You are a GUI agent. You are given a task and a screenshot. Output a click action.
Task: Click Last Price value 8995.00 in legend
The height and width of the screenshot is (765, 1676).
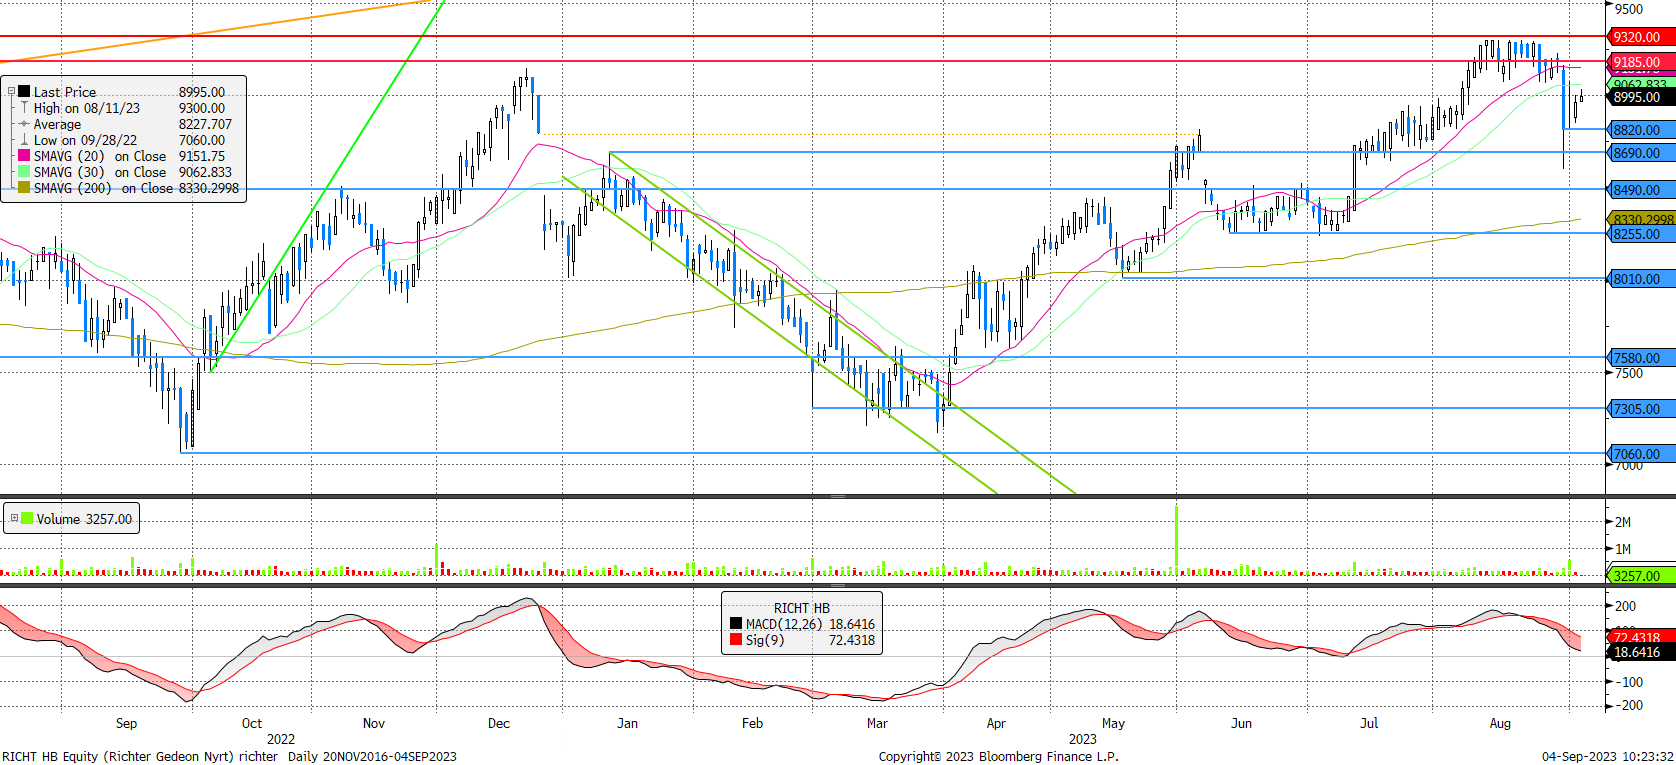point(202,92)
